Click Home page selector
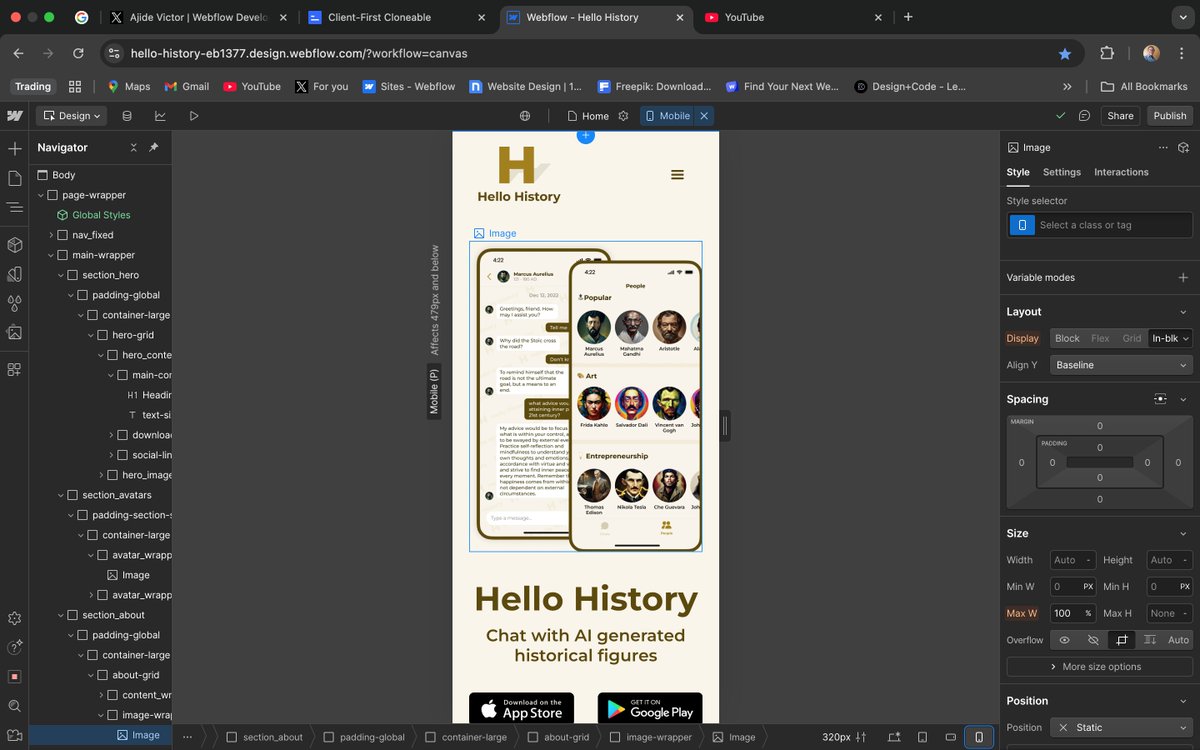This screenshot has width=1200, height=750. click(588, 116)
